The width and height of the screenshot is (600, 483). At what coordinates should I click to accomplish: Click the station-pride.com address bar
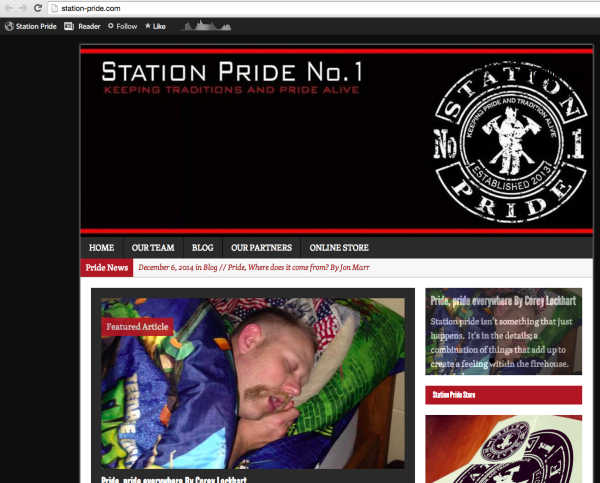pyautogui.click(x=325, y=8)
